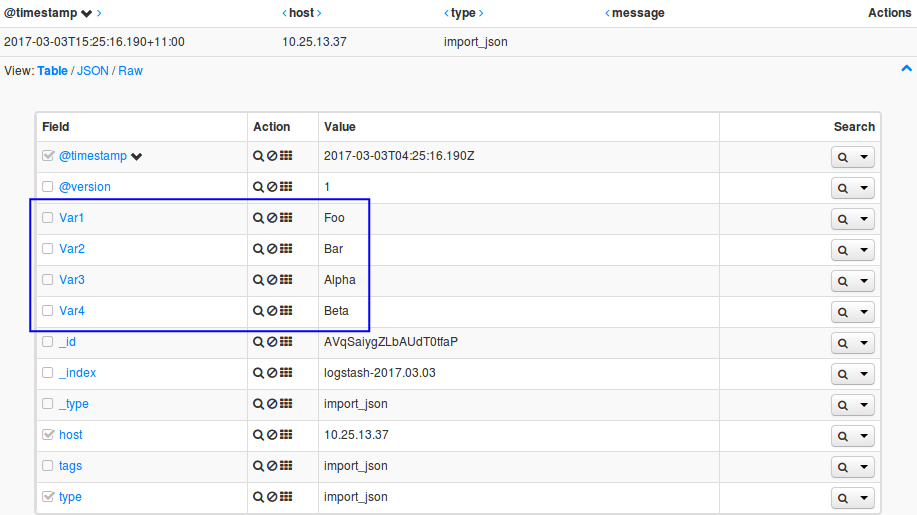Viewport: 917px width, 515px height.
Task: Click magnifier action icon for _id row
Action: click(258, 342)
